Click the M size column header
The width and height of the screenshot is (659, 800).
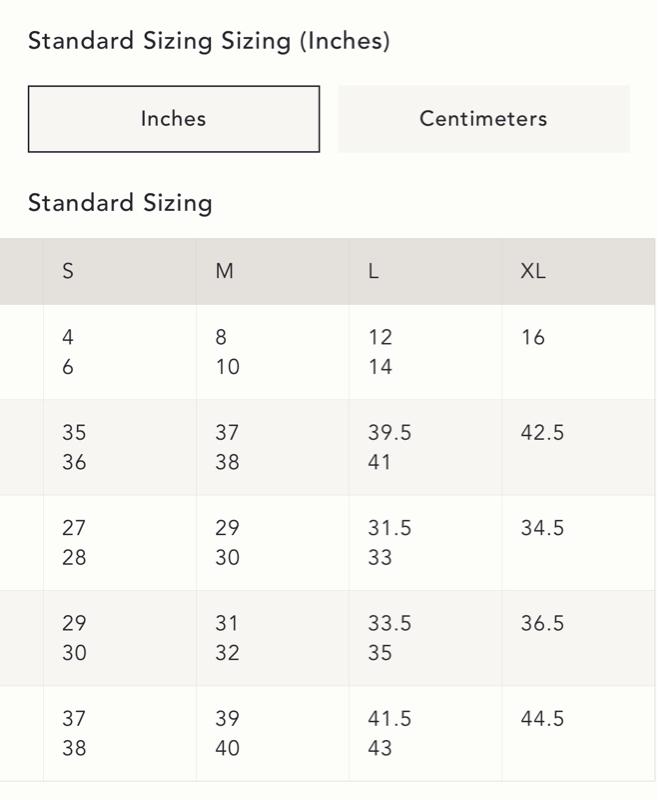(225, 271)
